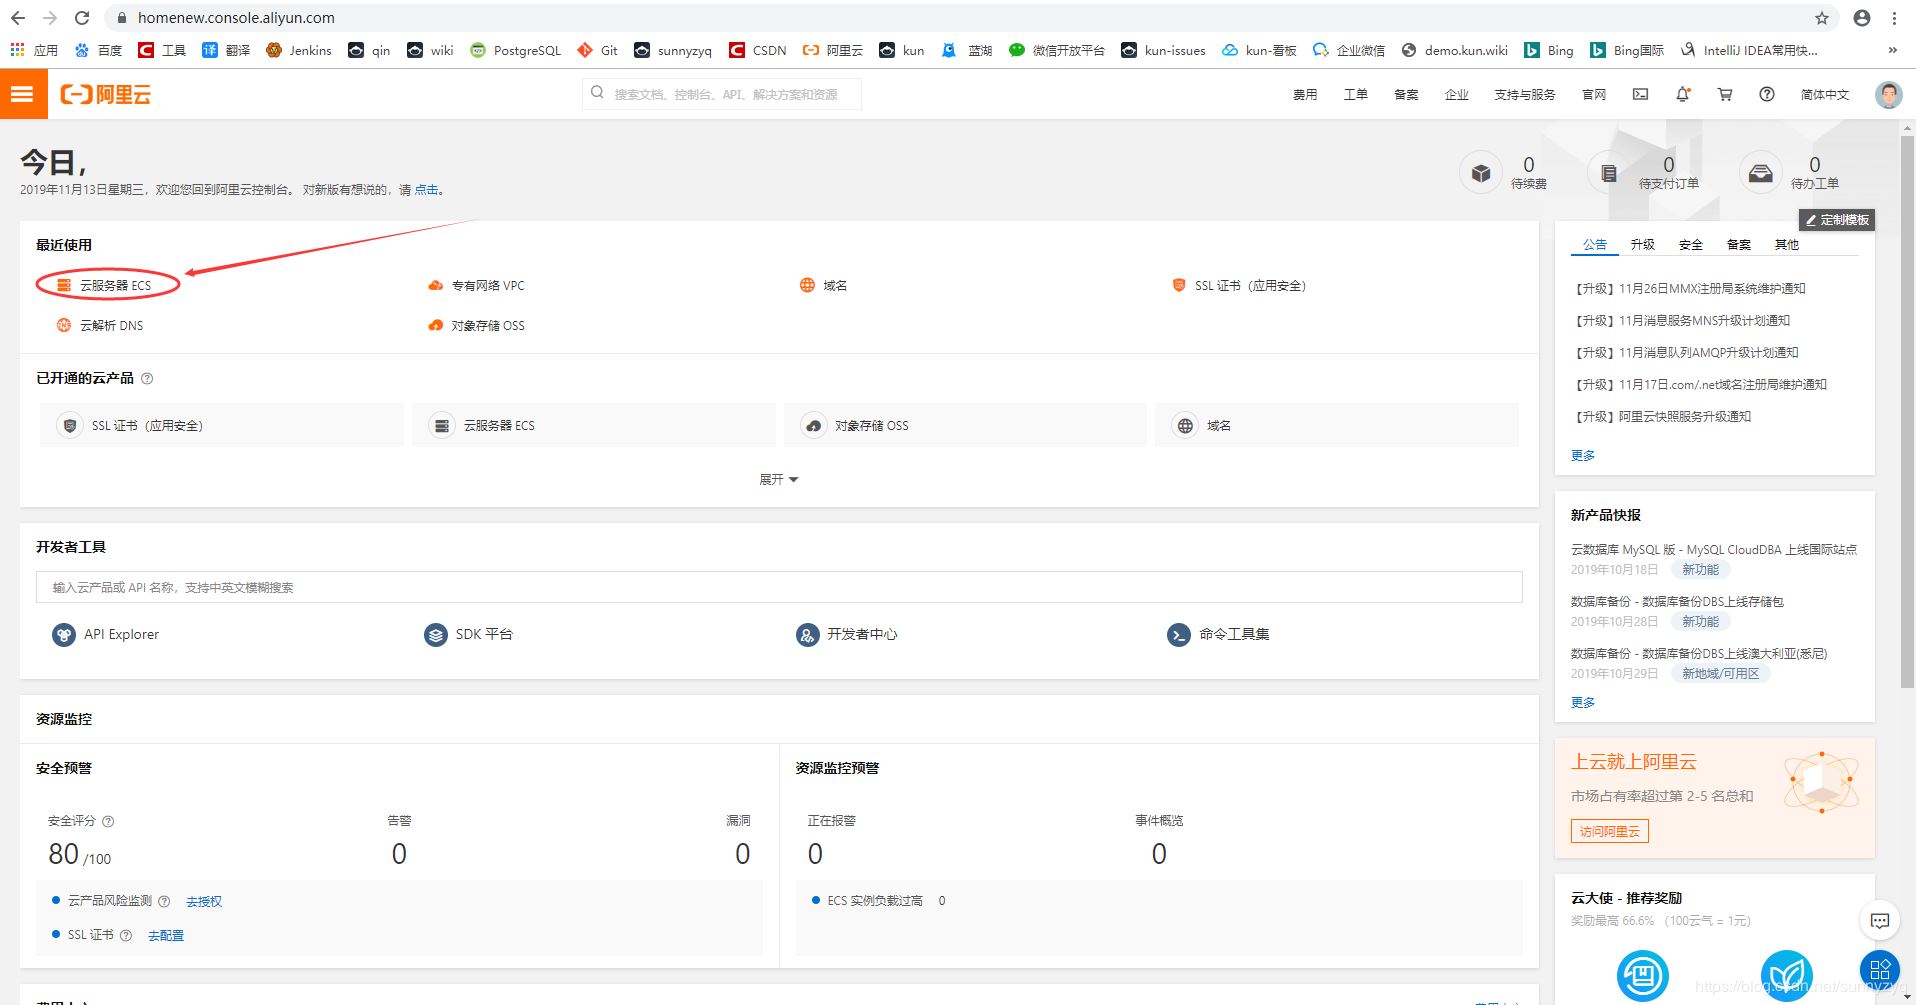Bookmark this page with the star icon
The height and width of the screenshot is (1005, 1916).
1822,18
